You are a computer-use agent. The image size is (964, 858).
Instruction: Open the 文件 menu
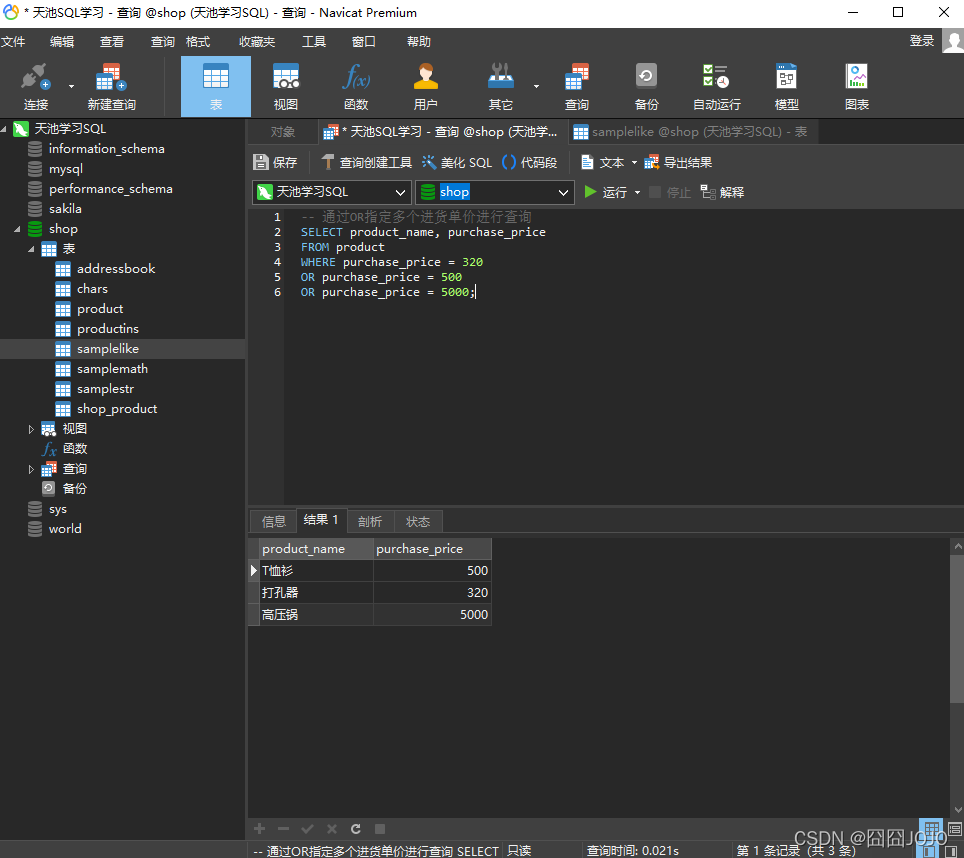[13, 41]
